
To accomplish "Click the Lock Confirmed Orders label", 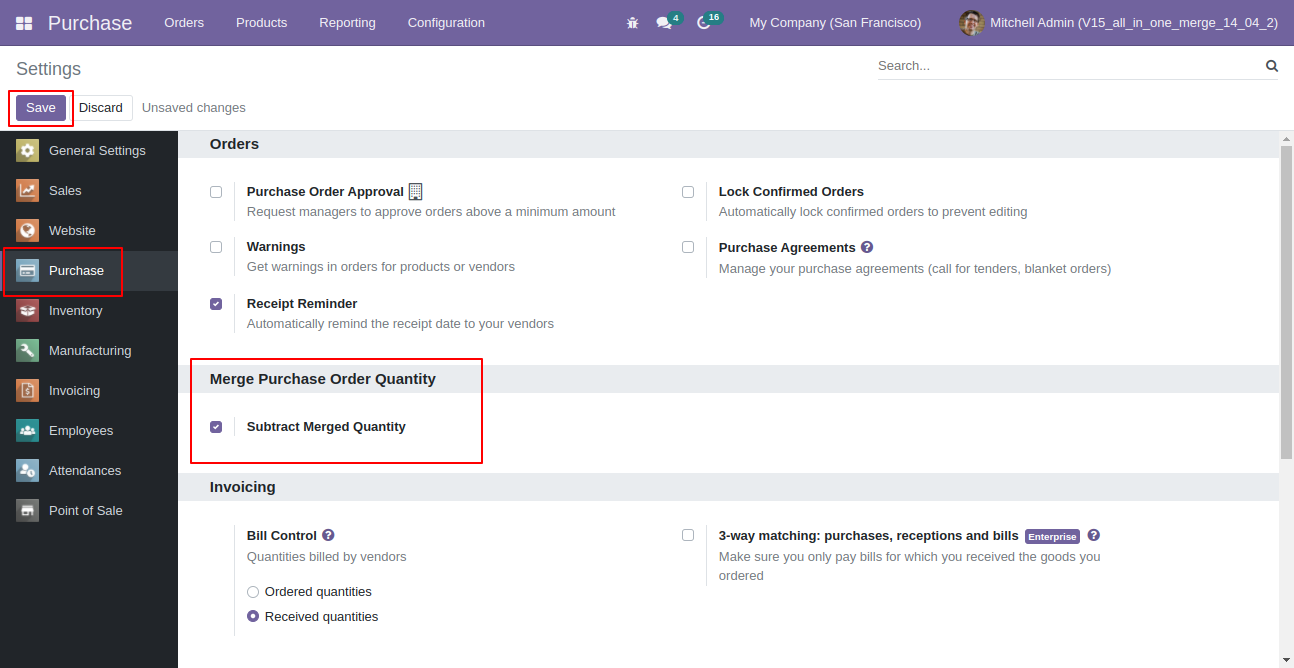I will (791, 192).
